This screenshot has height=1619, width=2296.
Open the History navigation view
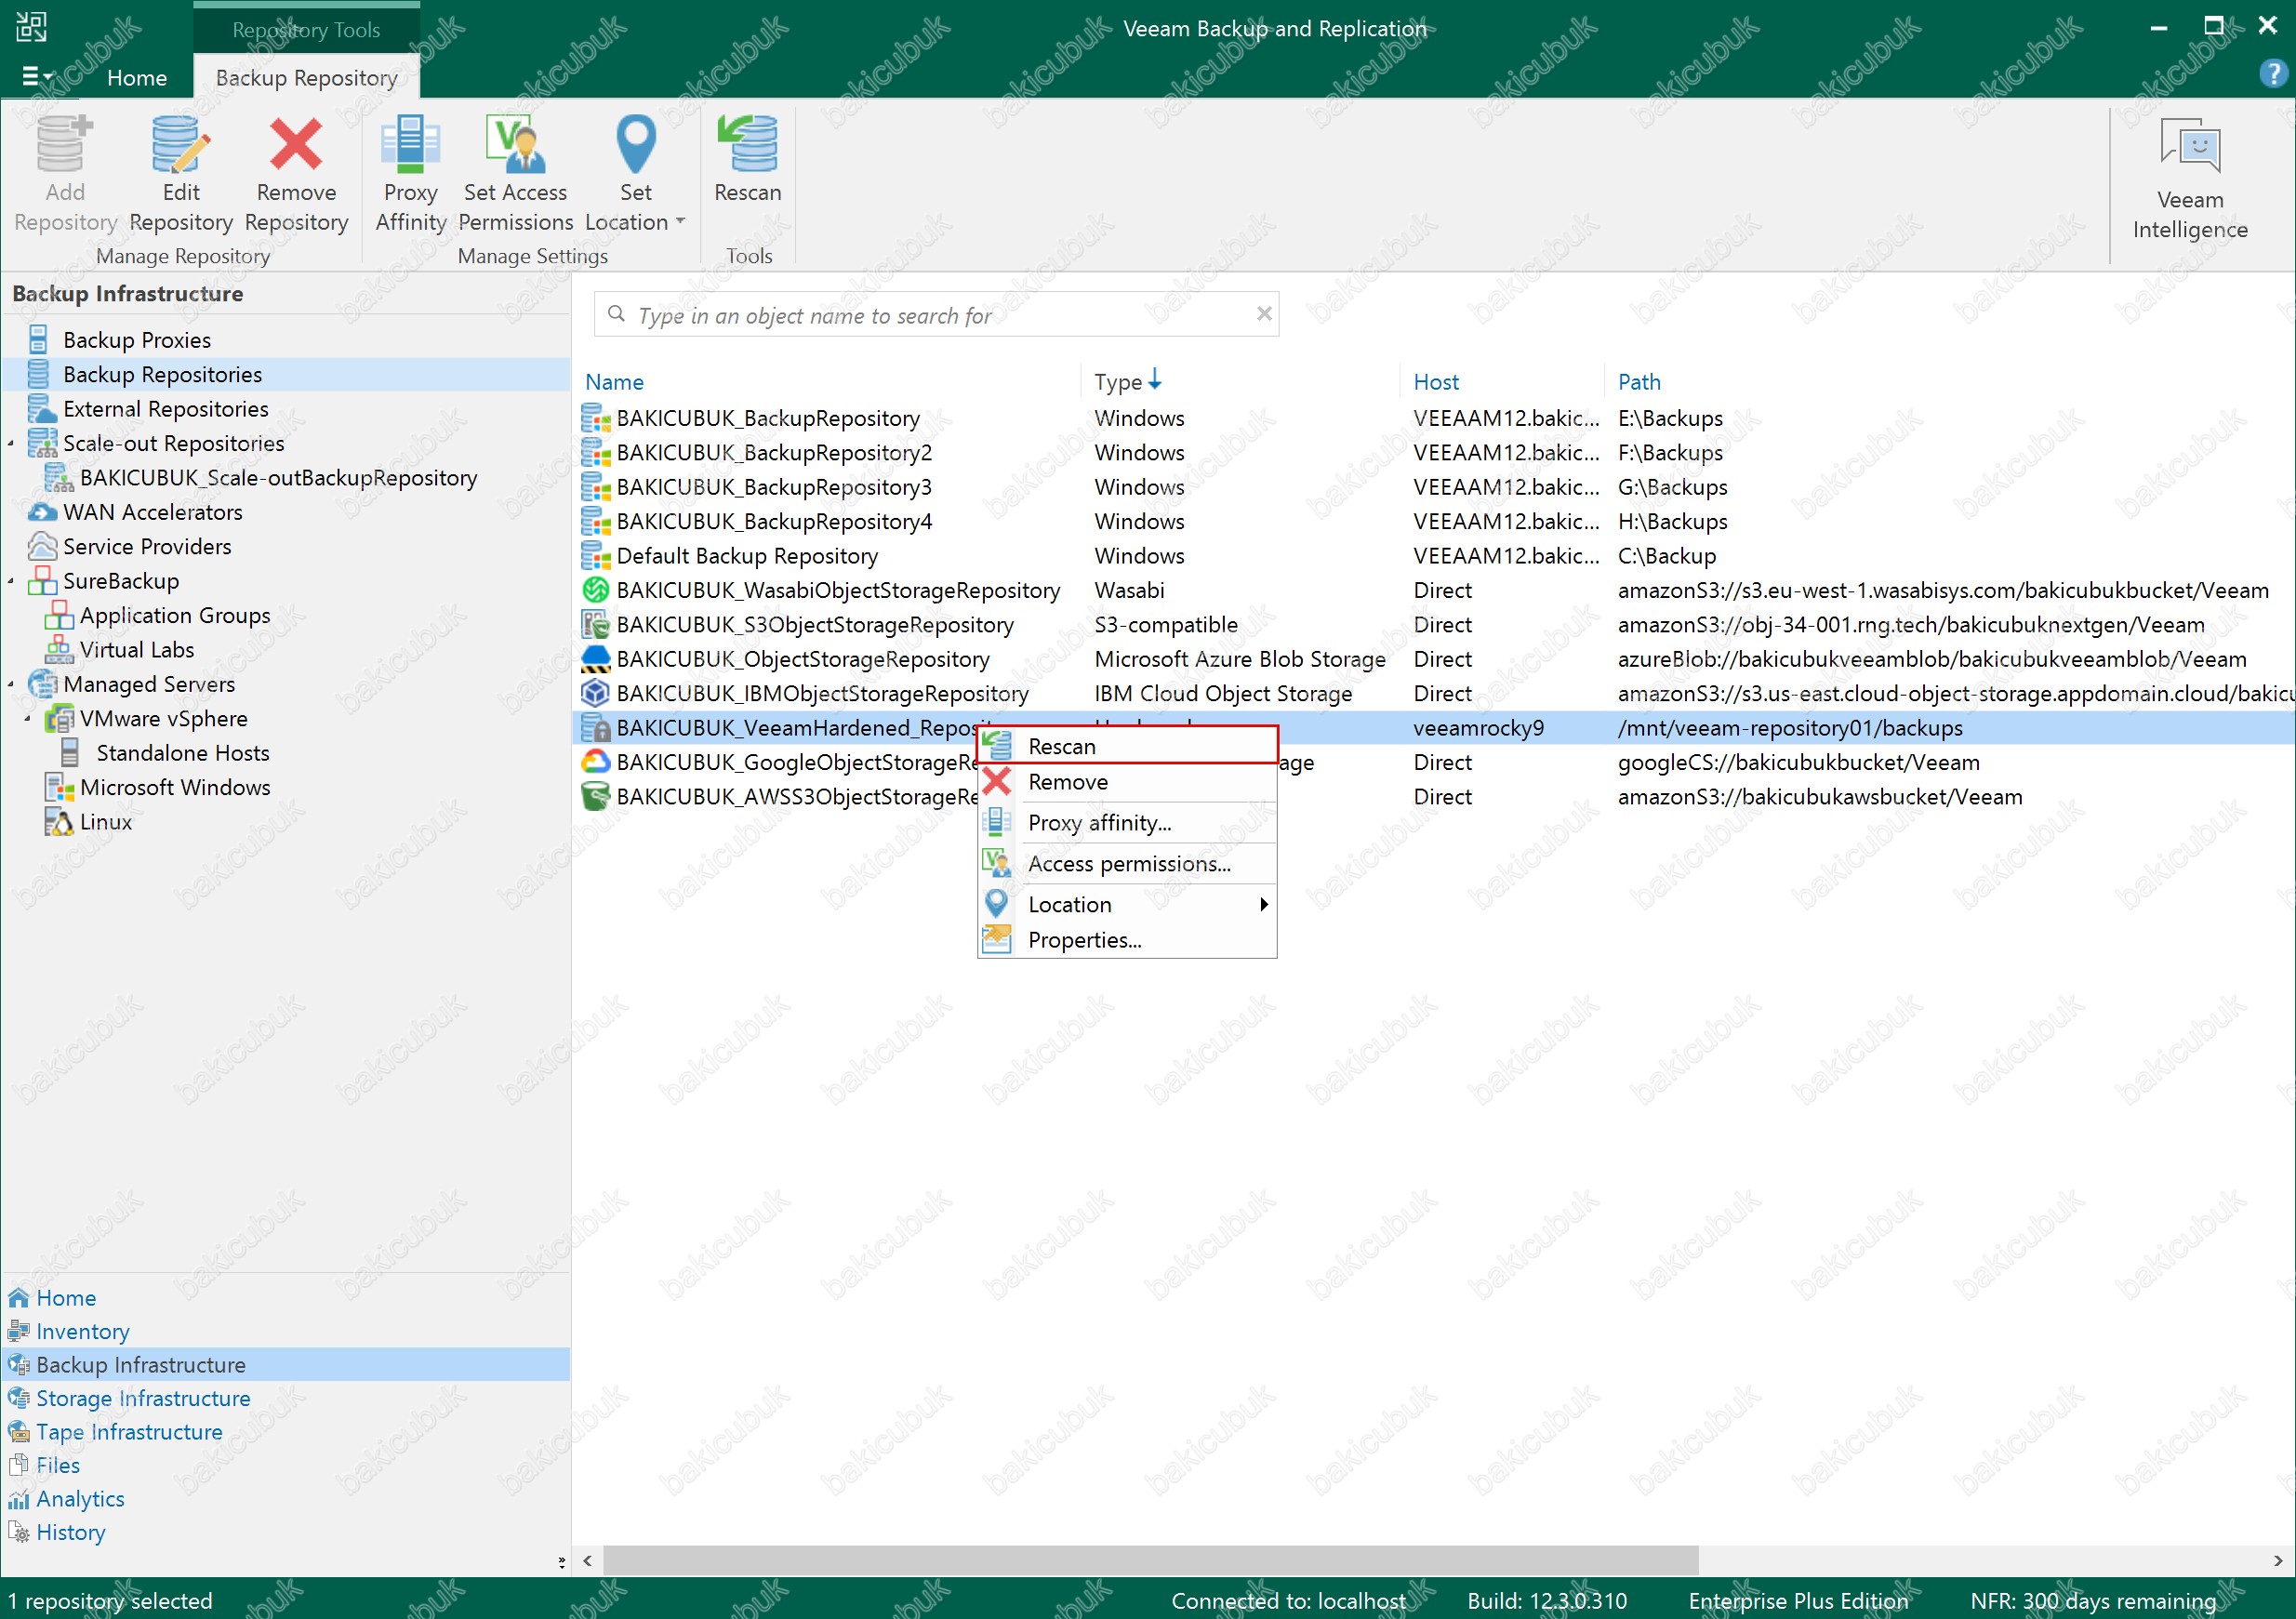tap(70, 1533)
